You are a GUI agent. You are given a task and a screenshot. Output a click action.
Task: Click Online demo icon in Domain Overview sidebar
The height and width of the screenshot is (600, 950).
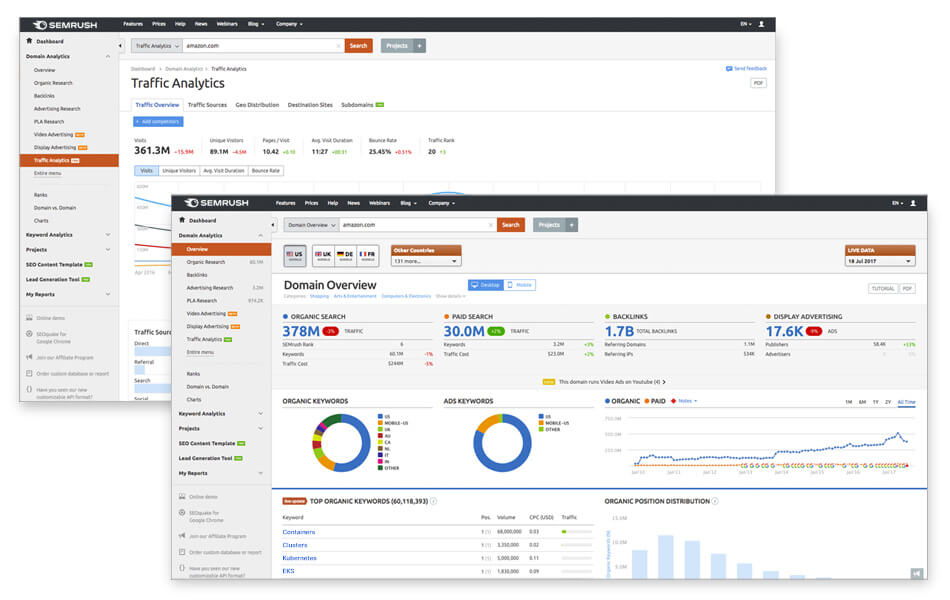tap(182, 496)
